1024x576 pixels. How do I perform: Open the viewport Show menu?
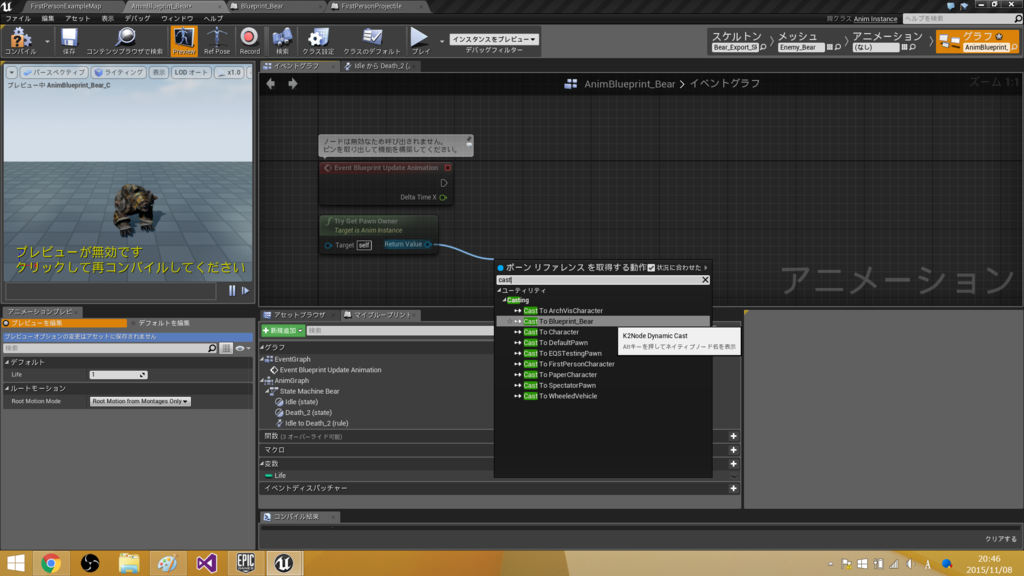(159, 72)
